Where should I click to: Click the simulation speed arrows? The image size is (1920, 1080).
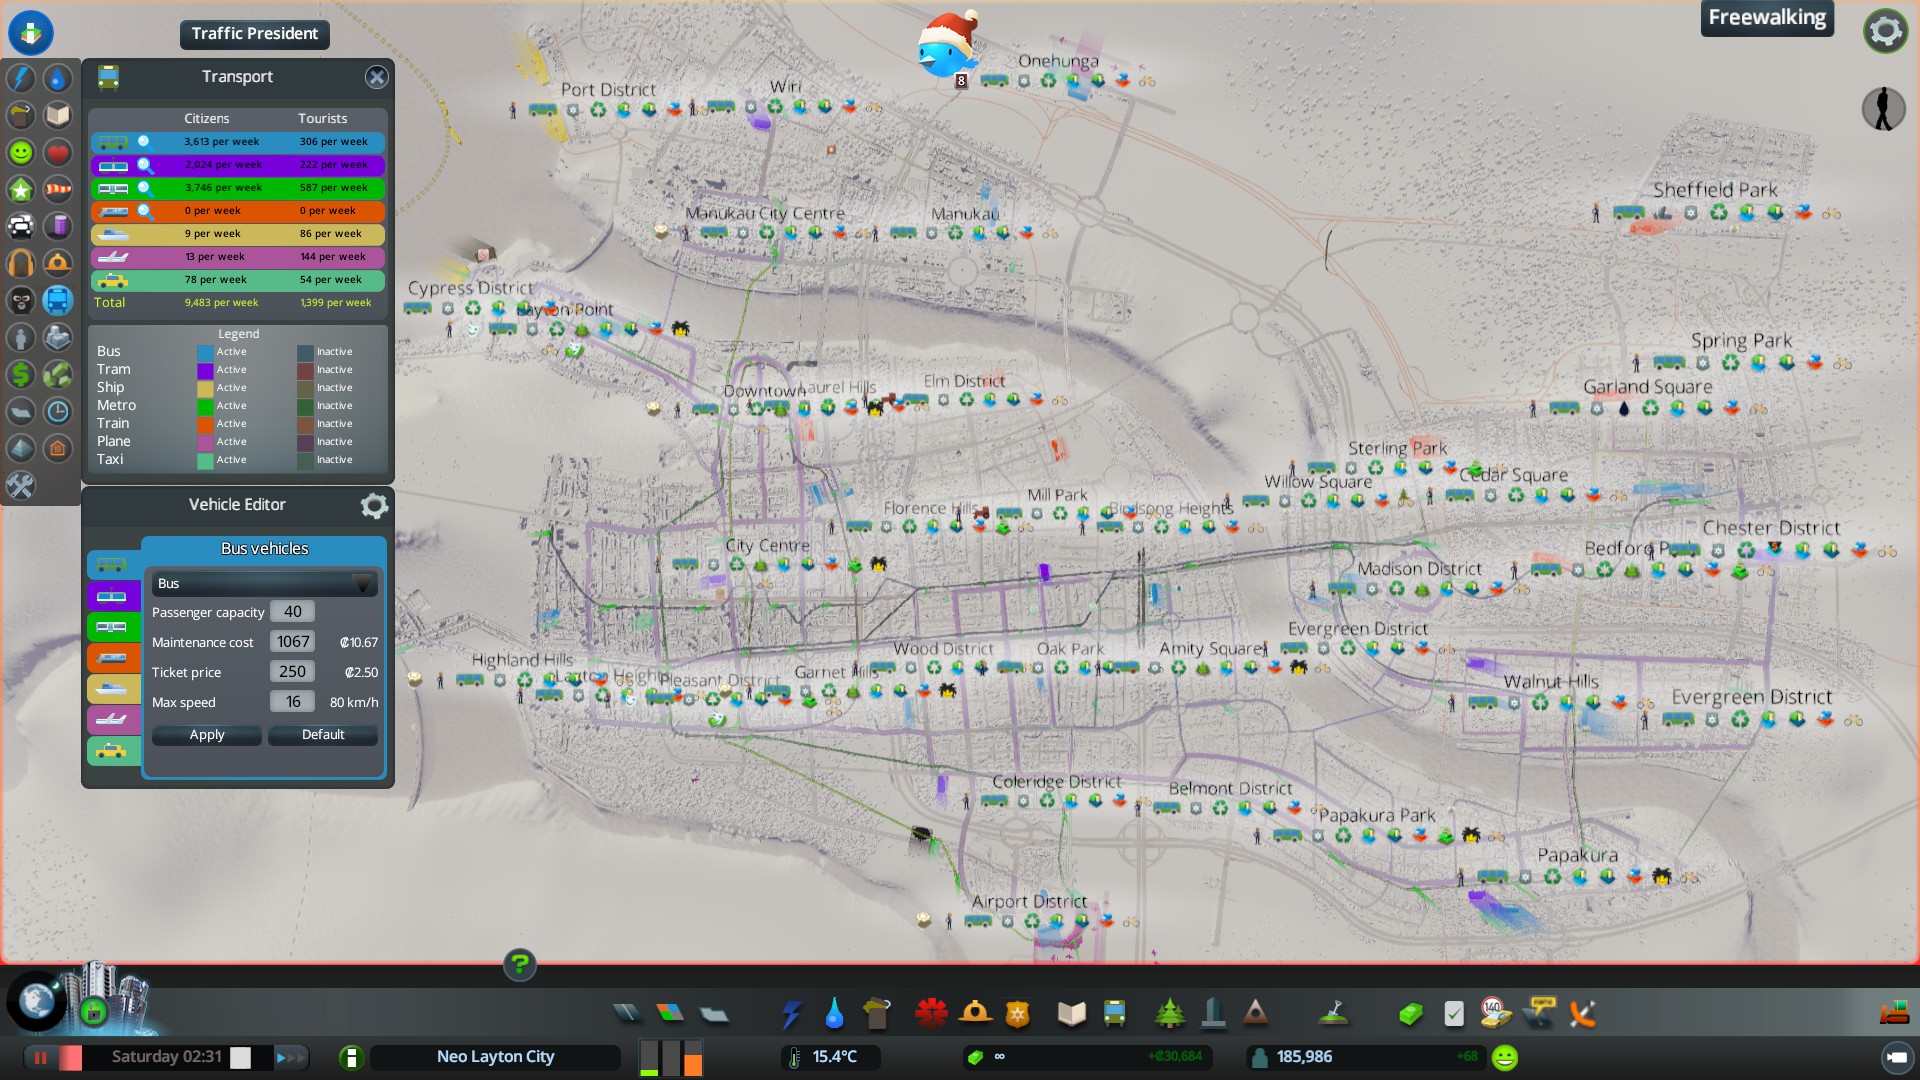click(291, 1057)
